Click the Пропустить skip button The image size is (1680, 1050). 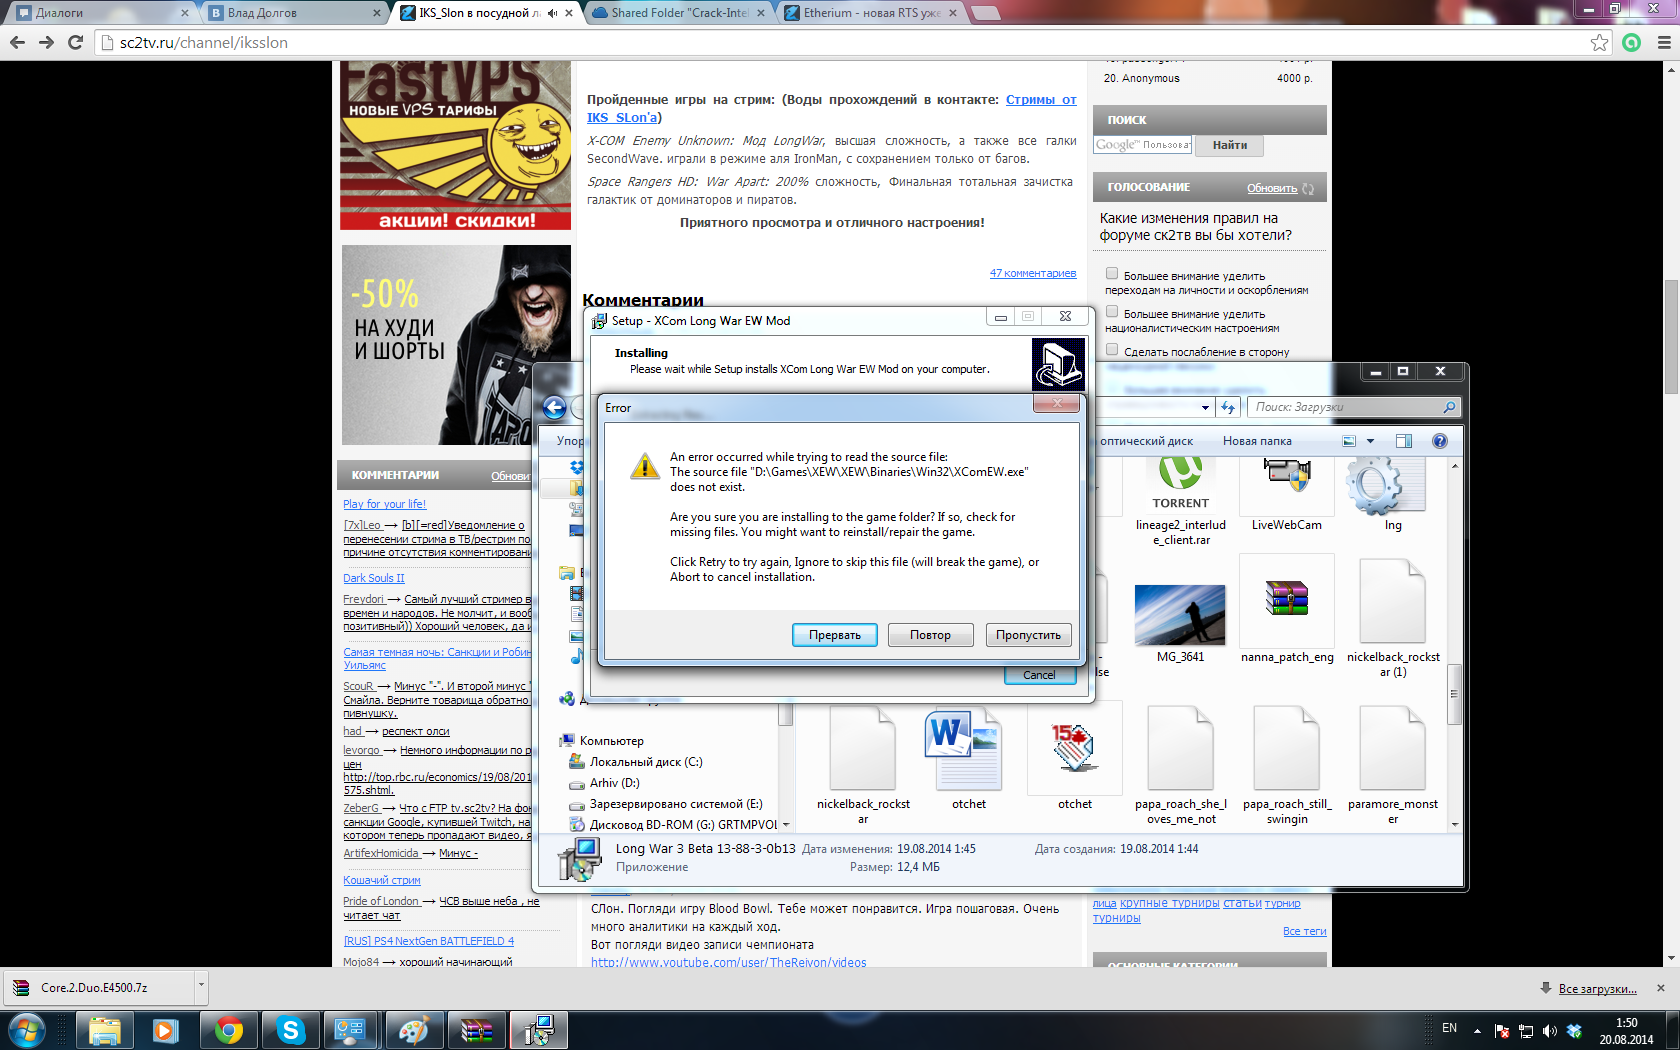point(1028,635)
